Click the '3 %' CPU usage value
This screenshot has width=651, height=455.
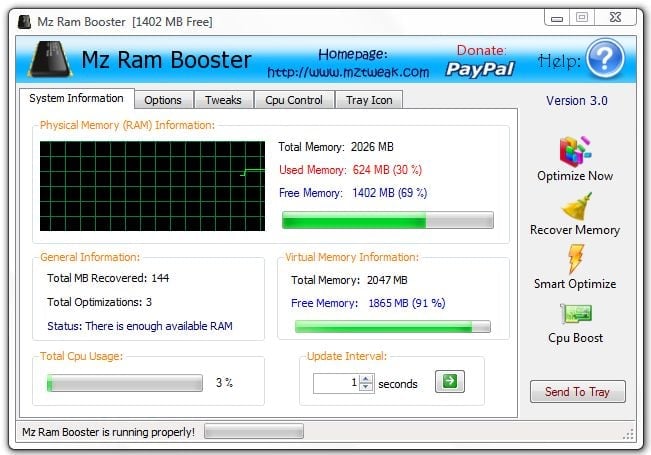coord(224,383)
